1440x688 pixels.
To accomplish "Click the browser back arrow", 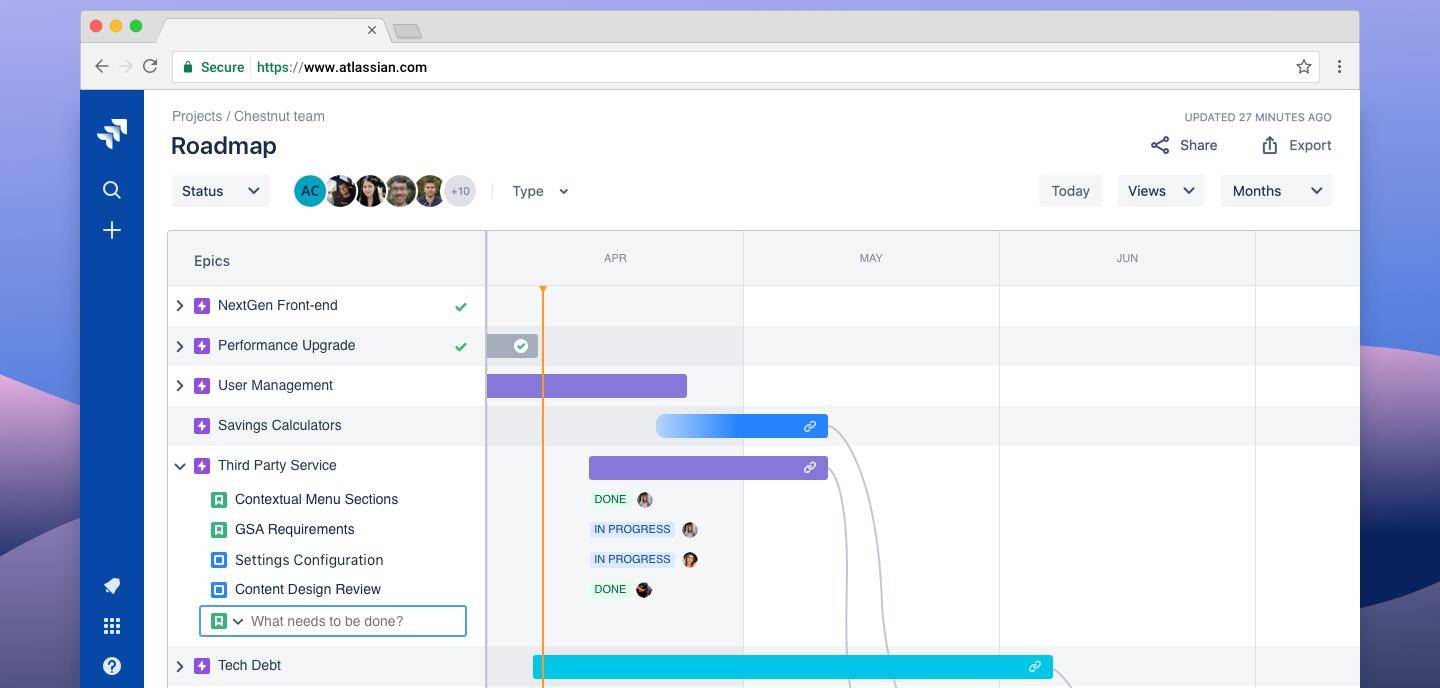I will click(102, 67).
